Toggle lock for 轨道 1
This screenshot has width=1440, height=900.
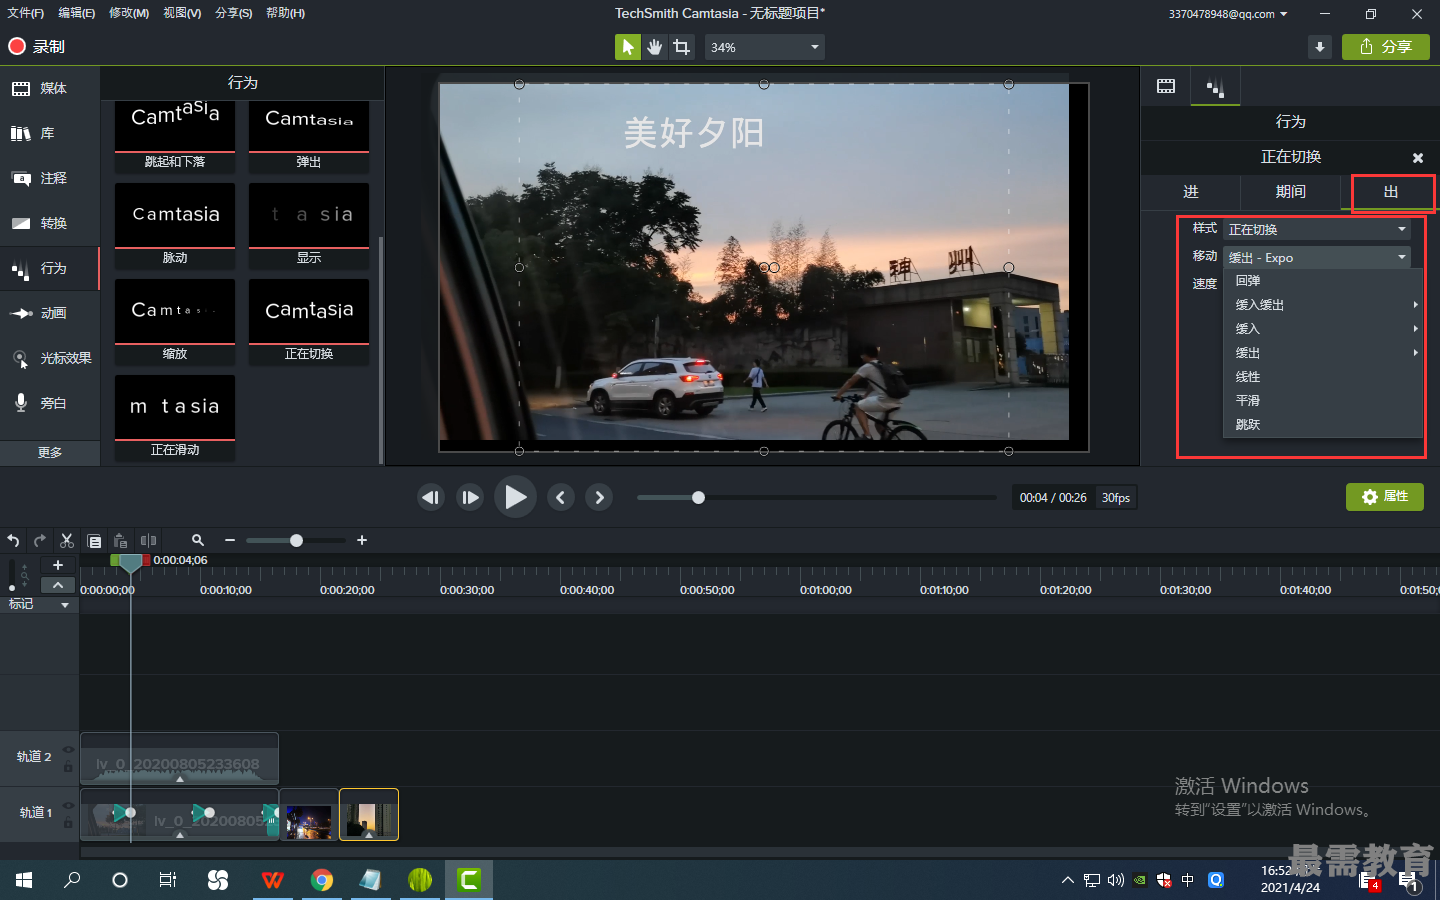(68, 822)
